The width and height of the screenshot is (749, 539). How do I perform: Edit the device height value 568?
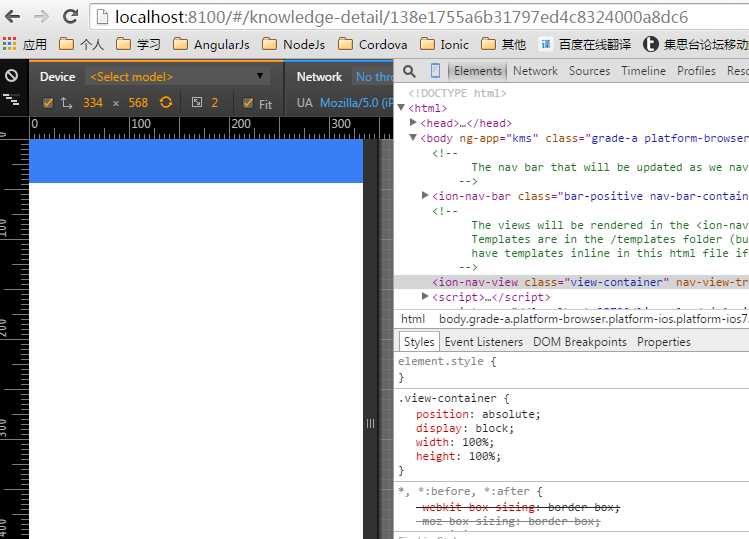(138, 103)
